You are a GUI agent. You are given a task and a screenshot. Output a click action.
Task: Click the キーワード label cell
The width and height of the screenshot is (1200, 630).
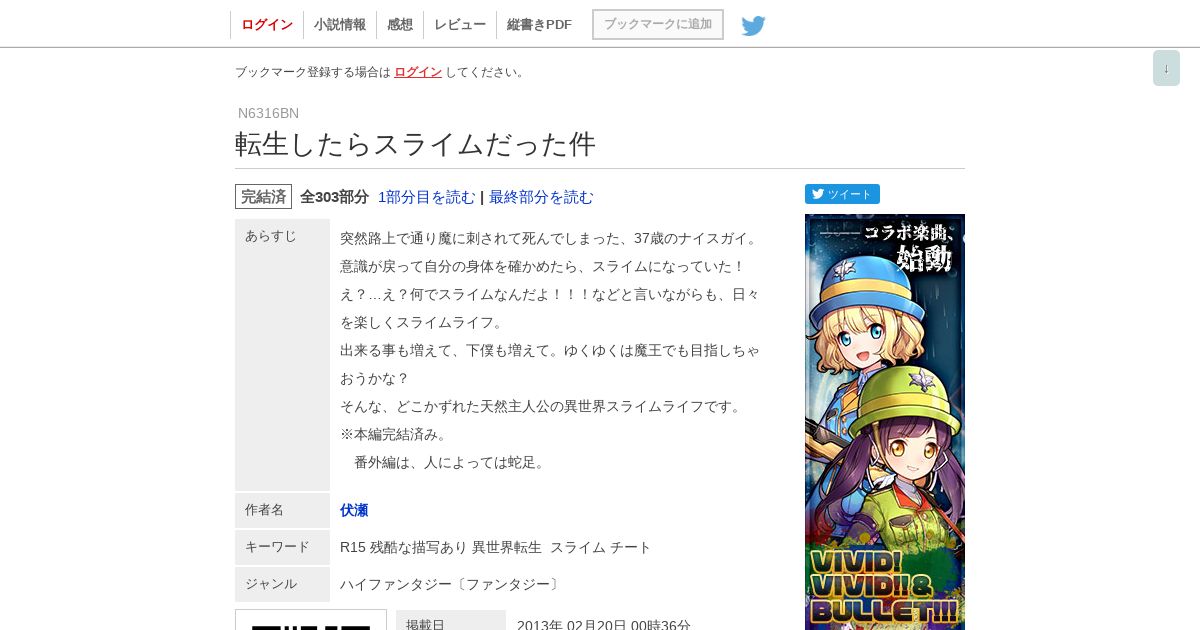point(282,547)
